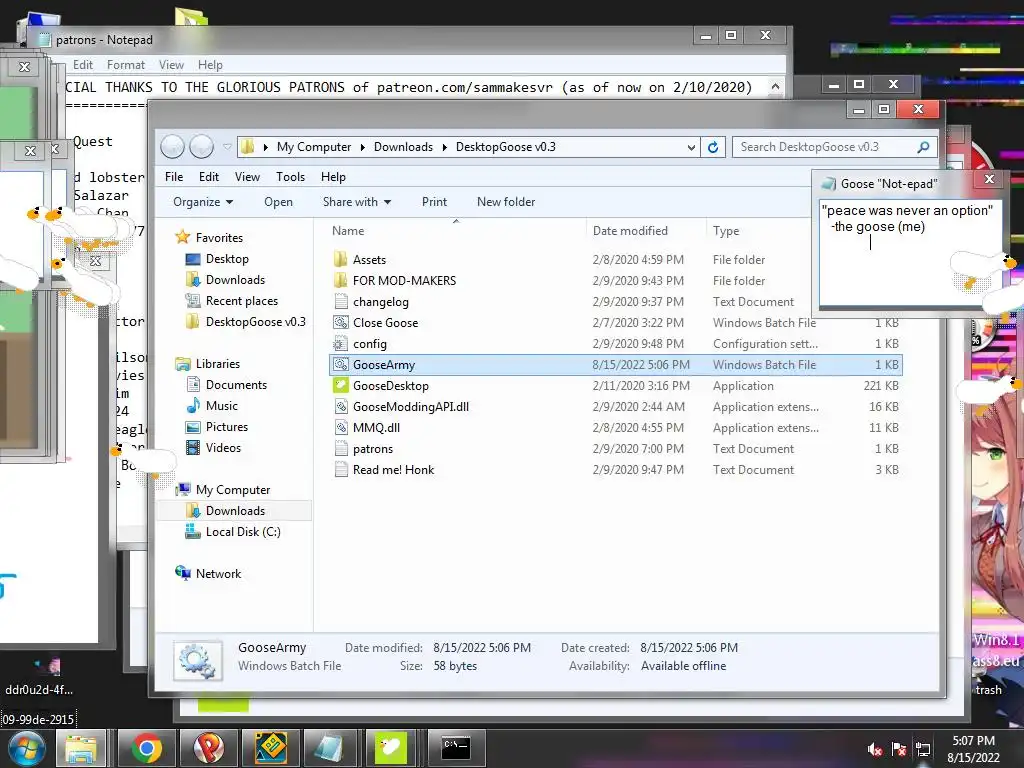Image resolution: width=1024 pixels, height=768 pixels.
Task: Open the PowerPoint-like P taskbar icon
Action: [x=208, y=748]
